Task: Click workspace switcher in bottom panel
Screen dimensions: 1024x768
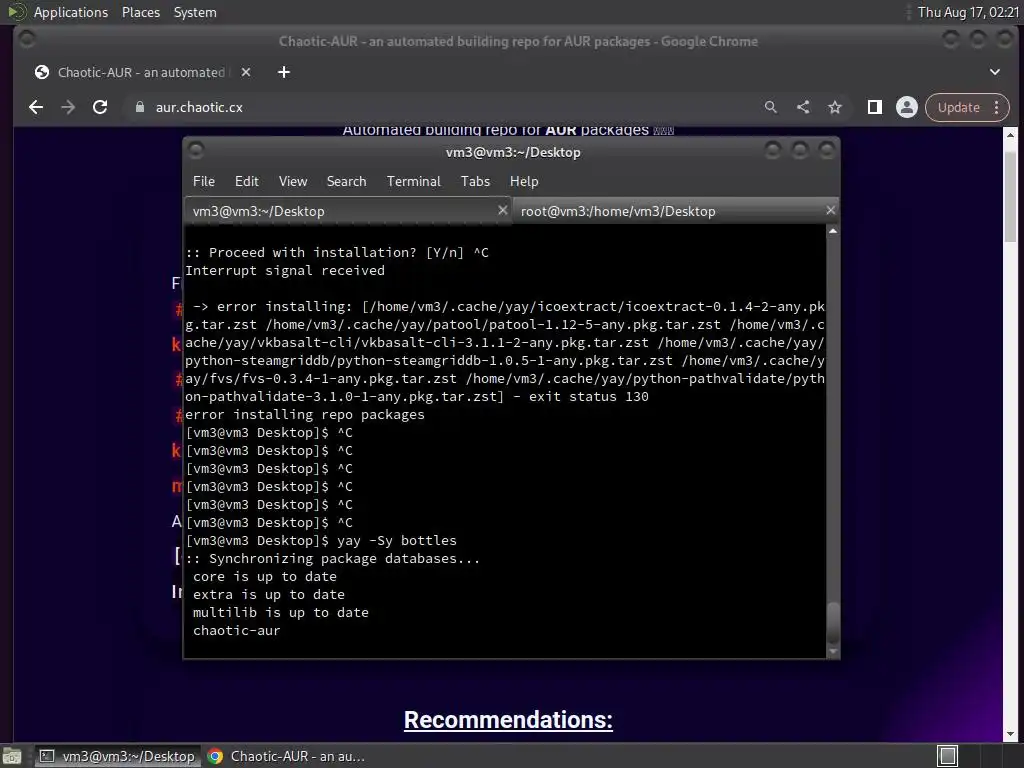Action: [948, 756]
